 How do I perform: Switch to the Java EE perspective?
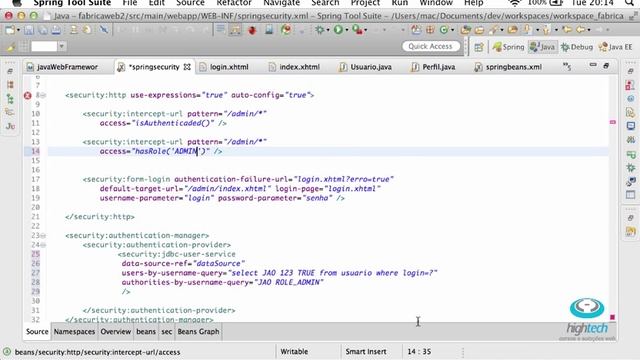click(616, 47)
